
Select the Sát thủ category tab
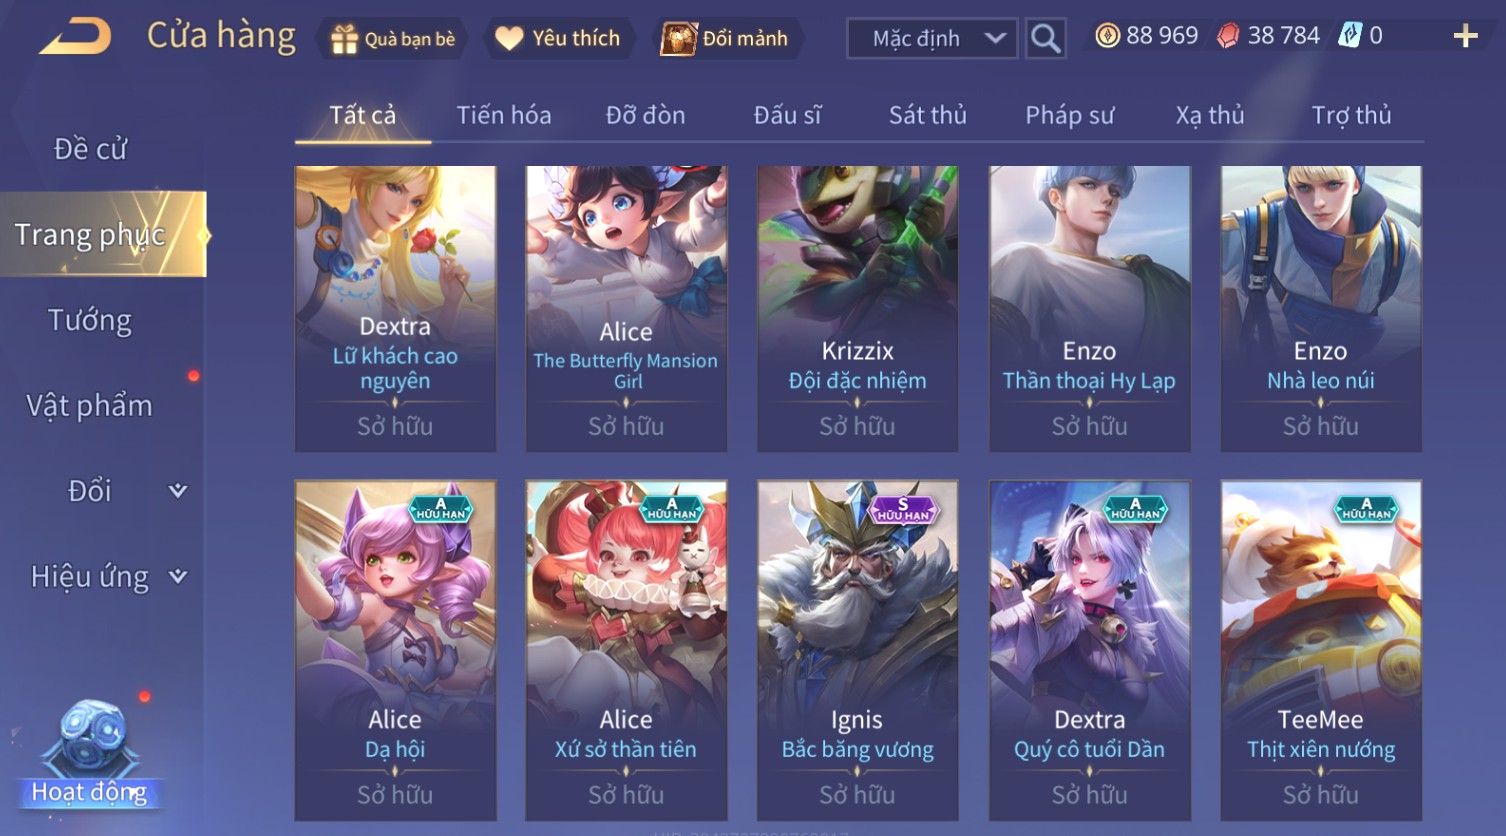[x=928, y=116]
